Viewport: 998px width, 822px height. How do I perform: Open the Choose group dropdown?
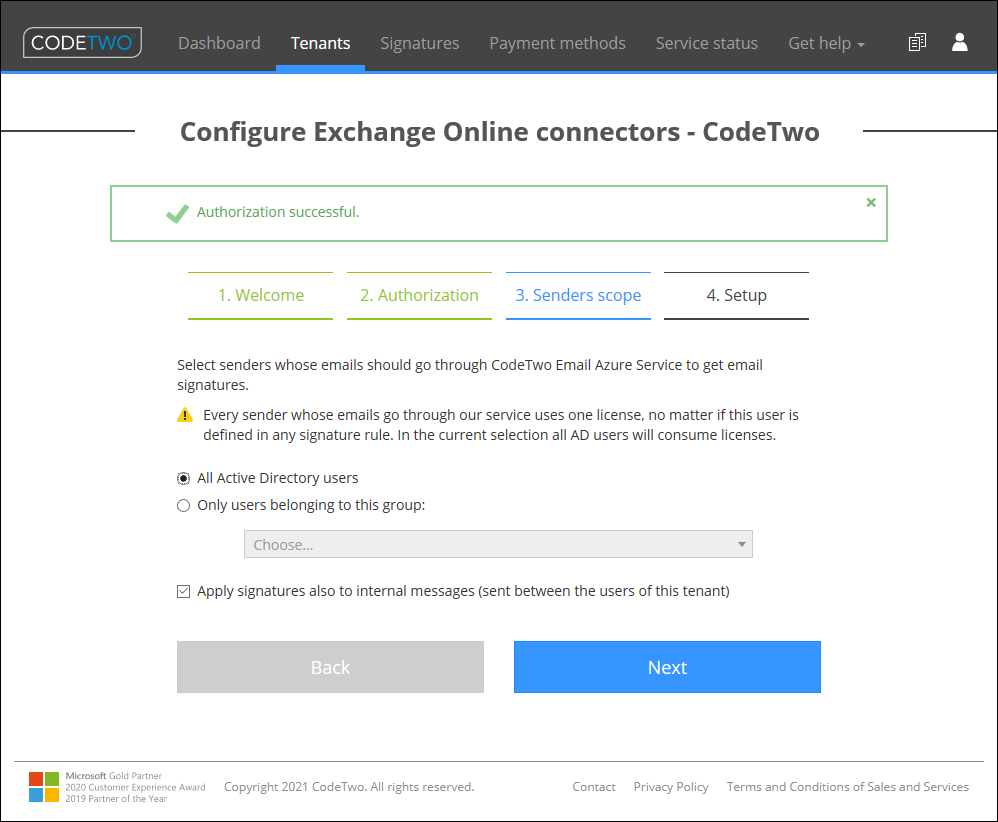498,544
